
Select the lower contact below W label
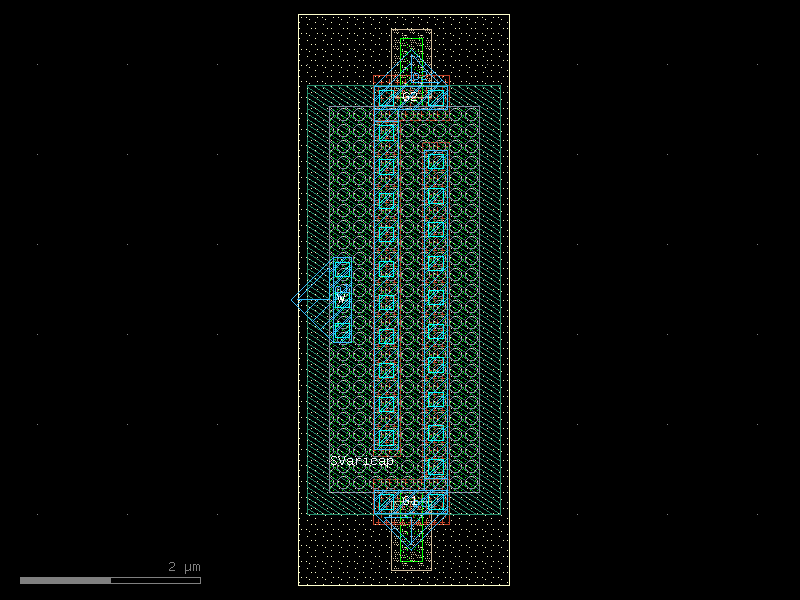(342, 328)
